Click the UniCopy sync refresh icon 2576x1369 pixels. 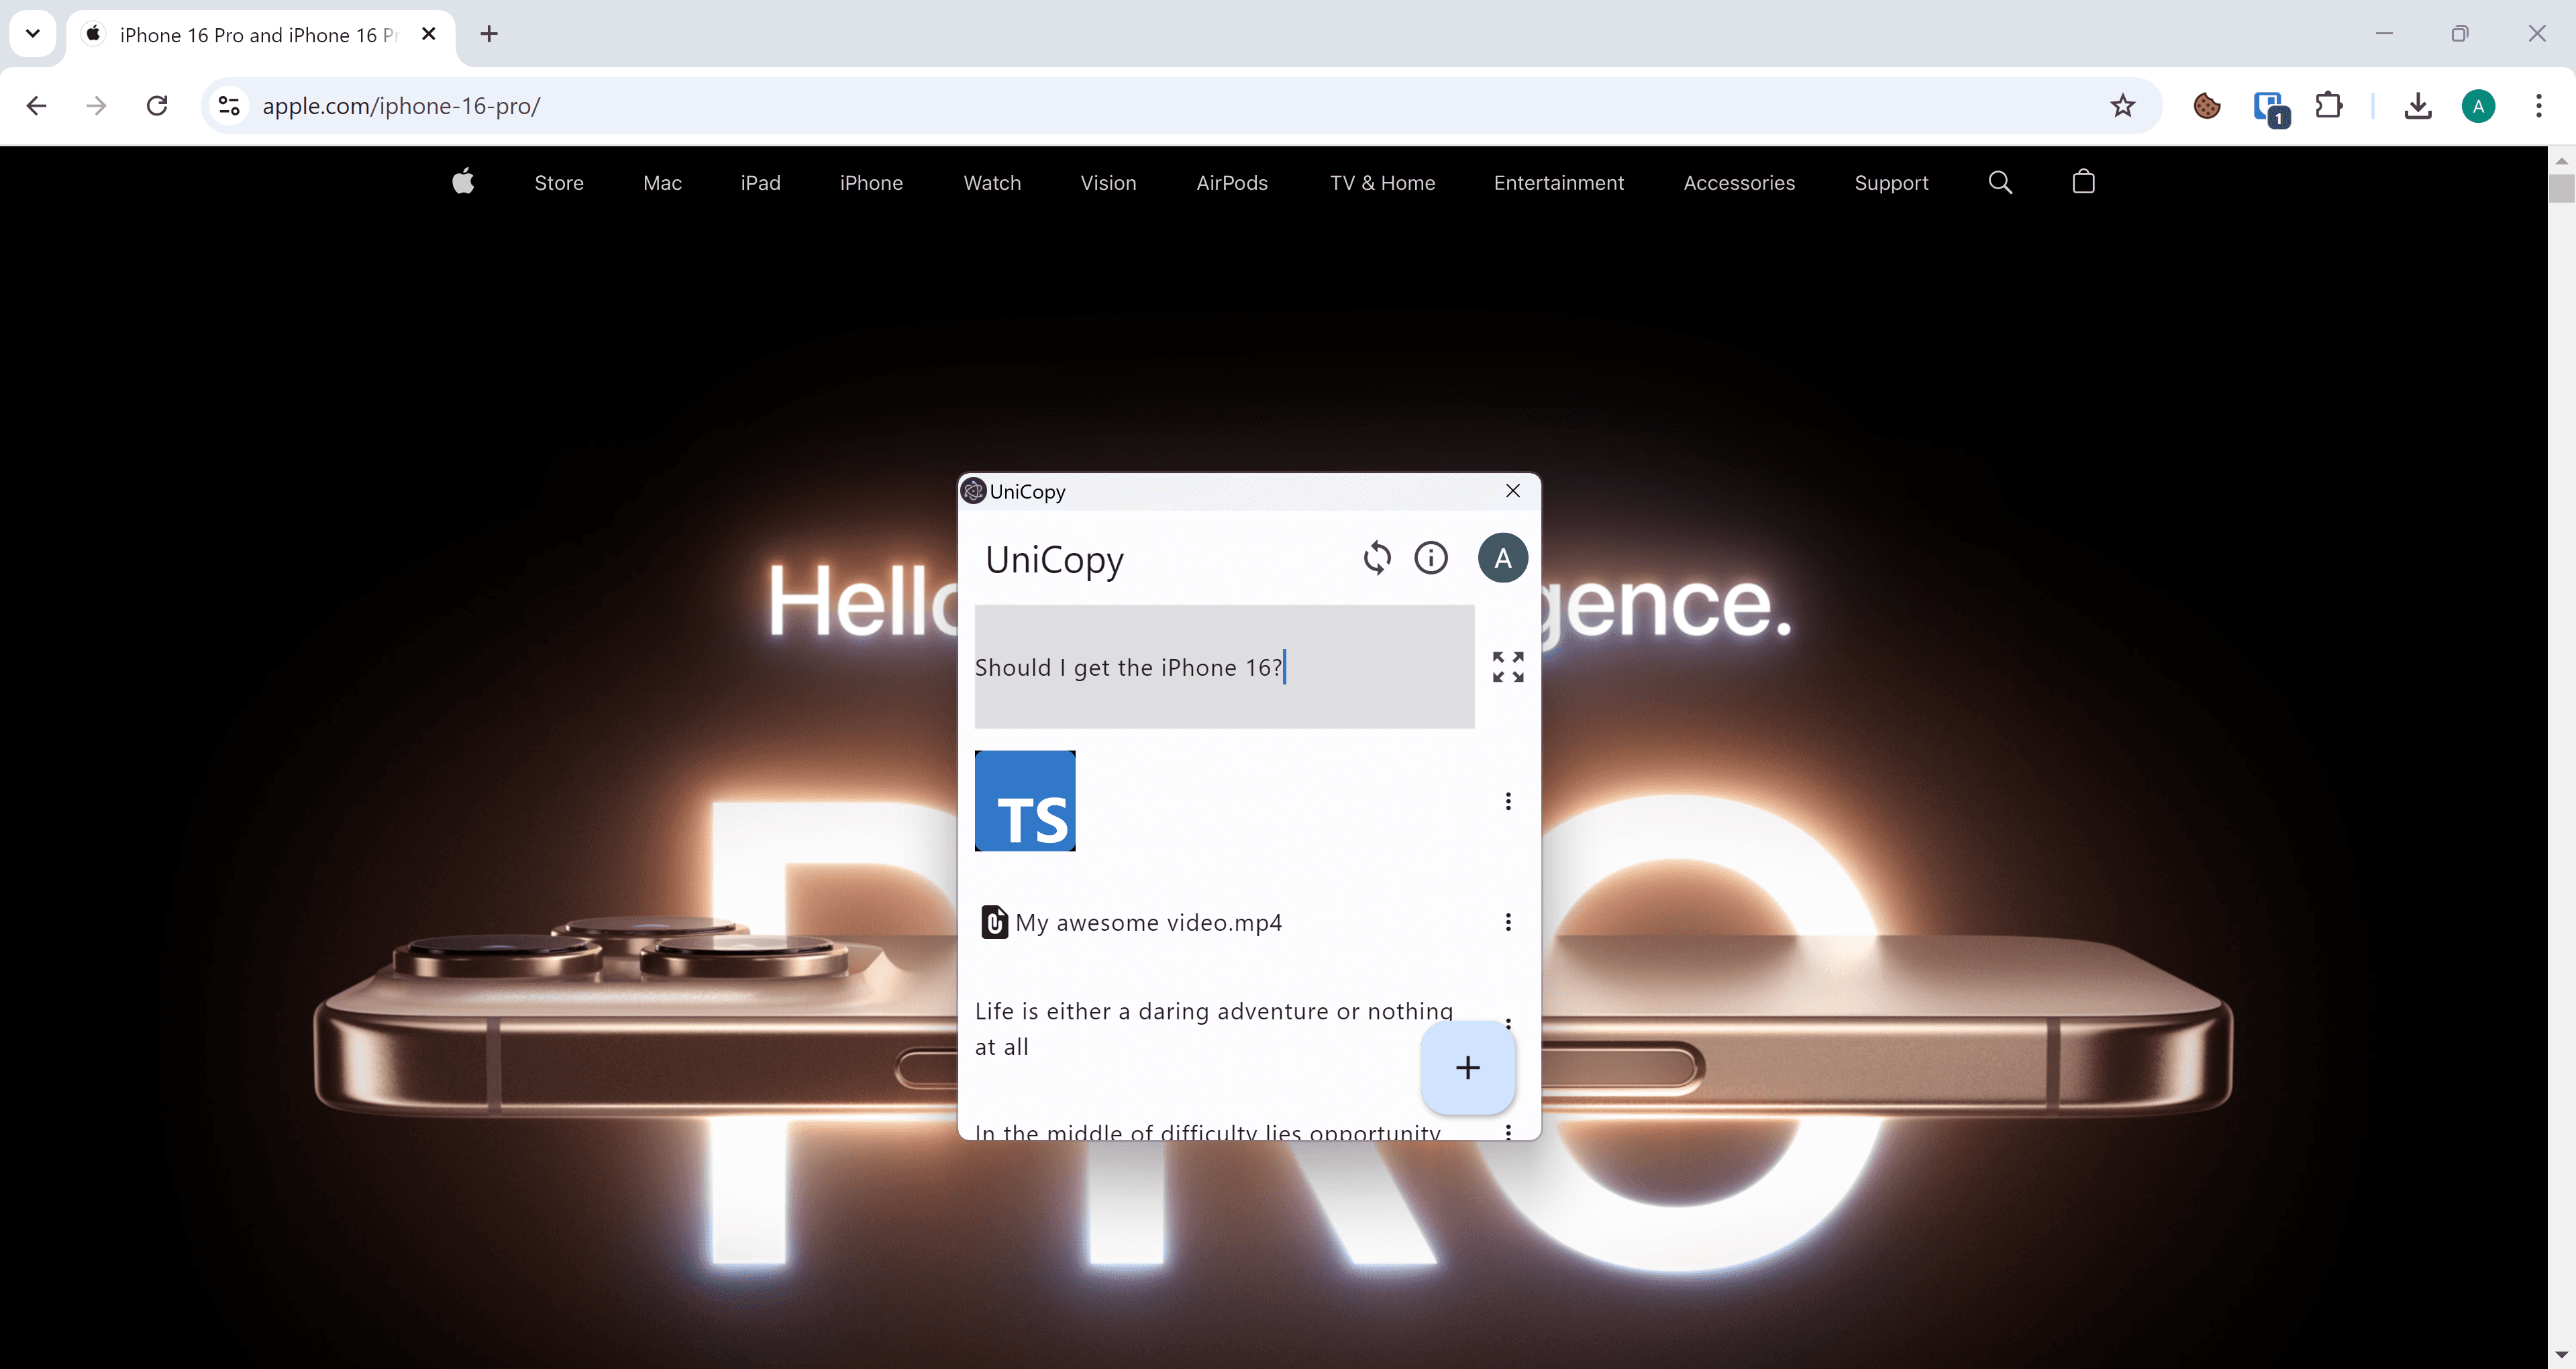pyautogui.click(x=1377, y=558)
